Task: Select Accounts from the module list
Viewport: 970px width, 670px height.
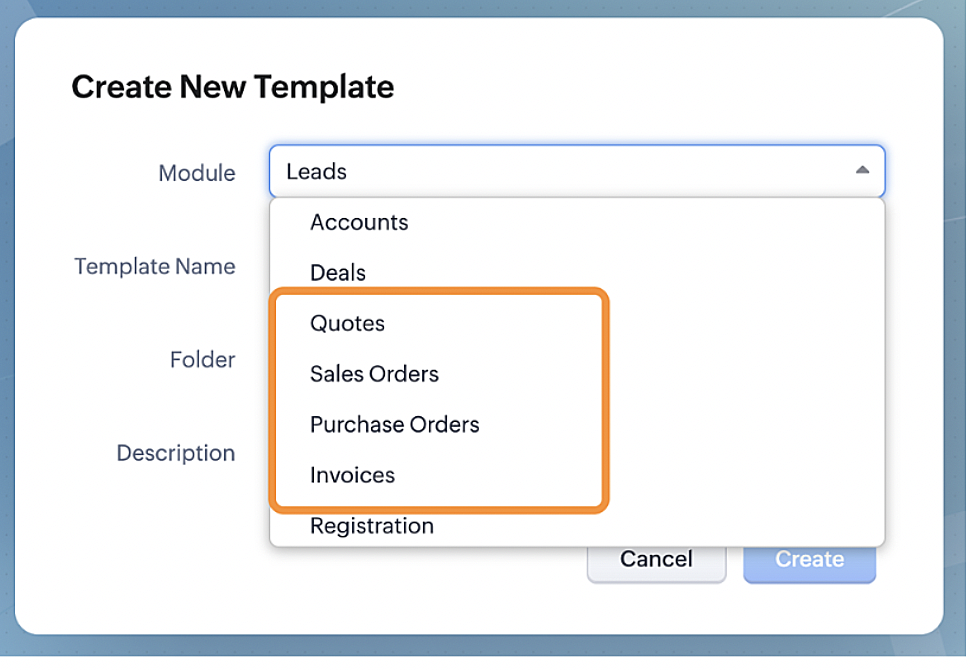Action: point(359,222)
